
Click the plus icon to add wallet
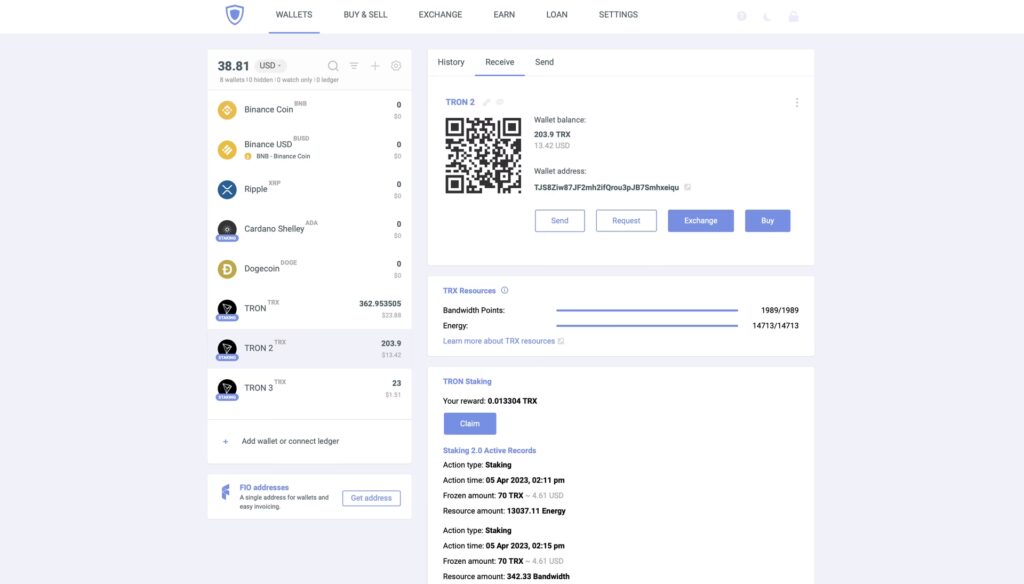click(375, 66)
